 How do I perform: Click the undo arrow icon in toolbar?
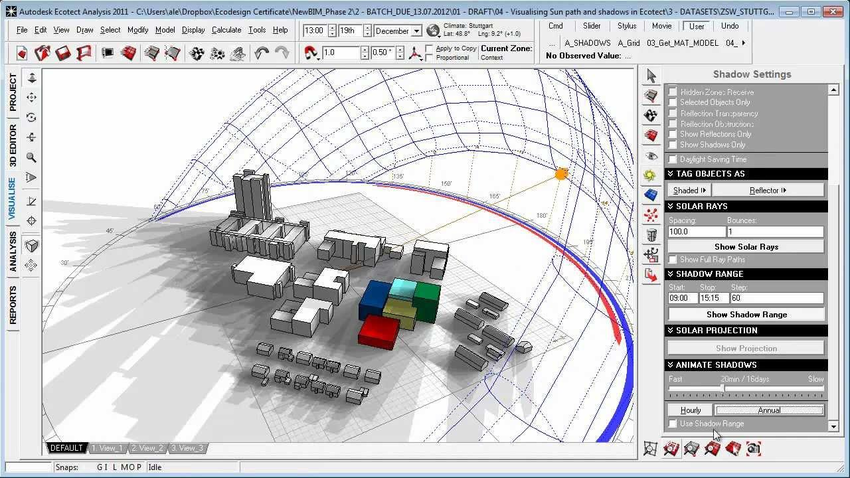[x=262, y=53]
